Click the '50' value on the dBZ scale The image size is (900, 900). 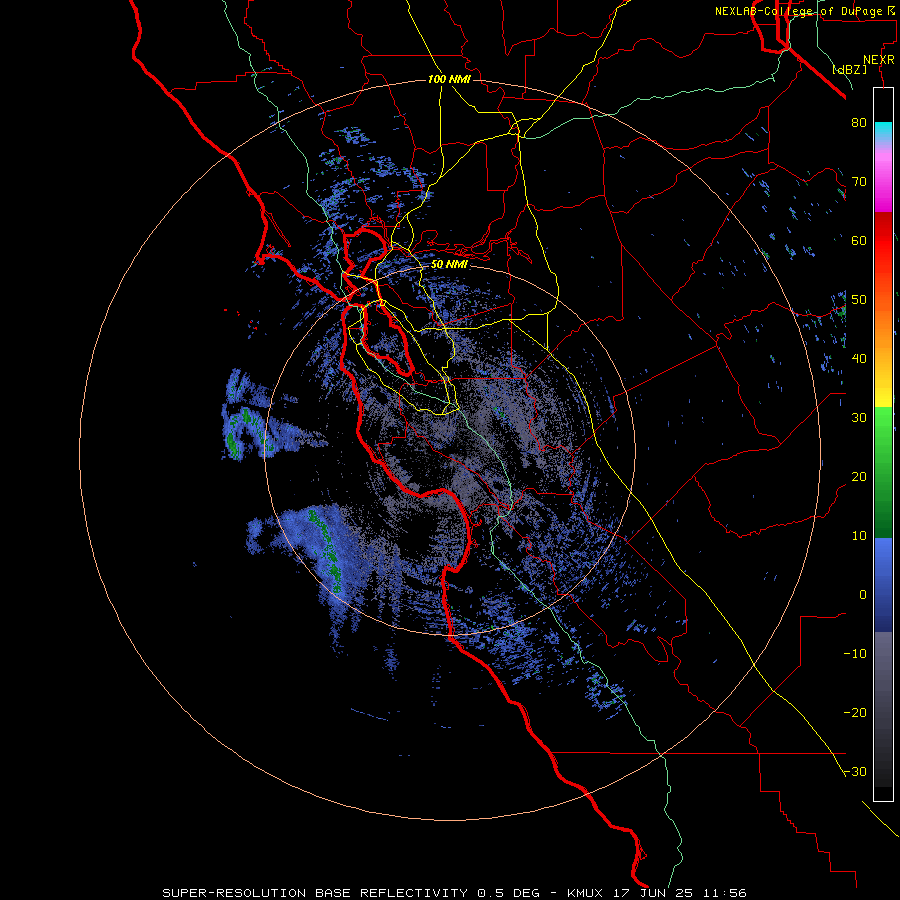click(x=859, y=300)
